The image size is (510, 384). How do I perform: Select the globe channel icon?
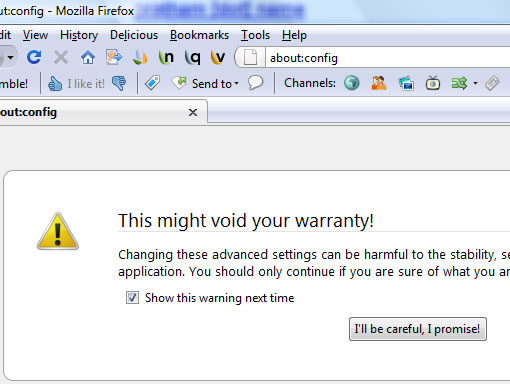click(351, 83)
